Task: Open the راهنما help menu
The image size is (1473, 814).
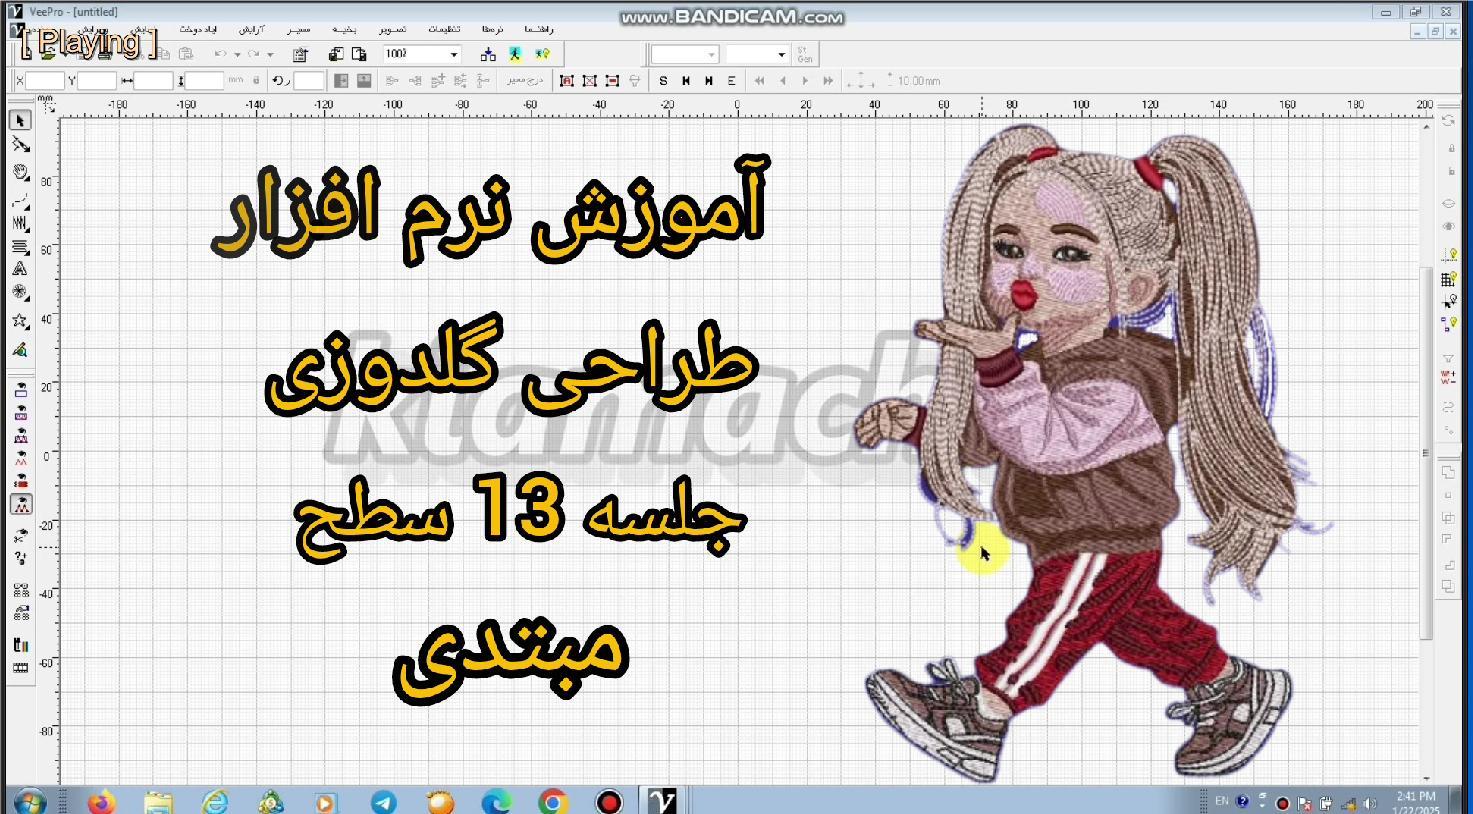Action: click(538, 30)
